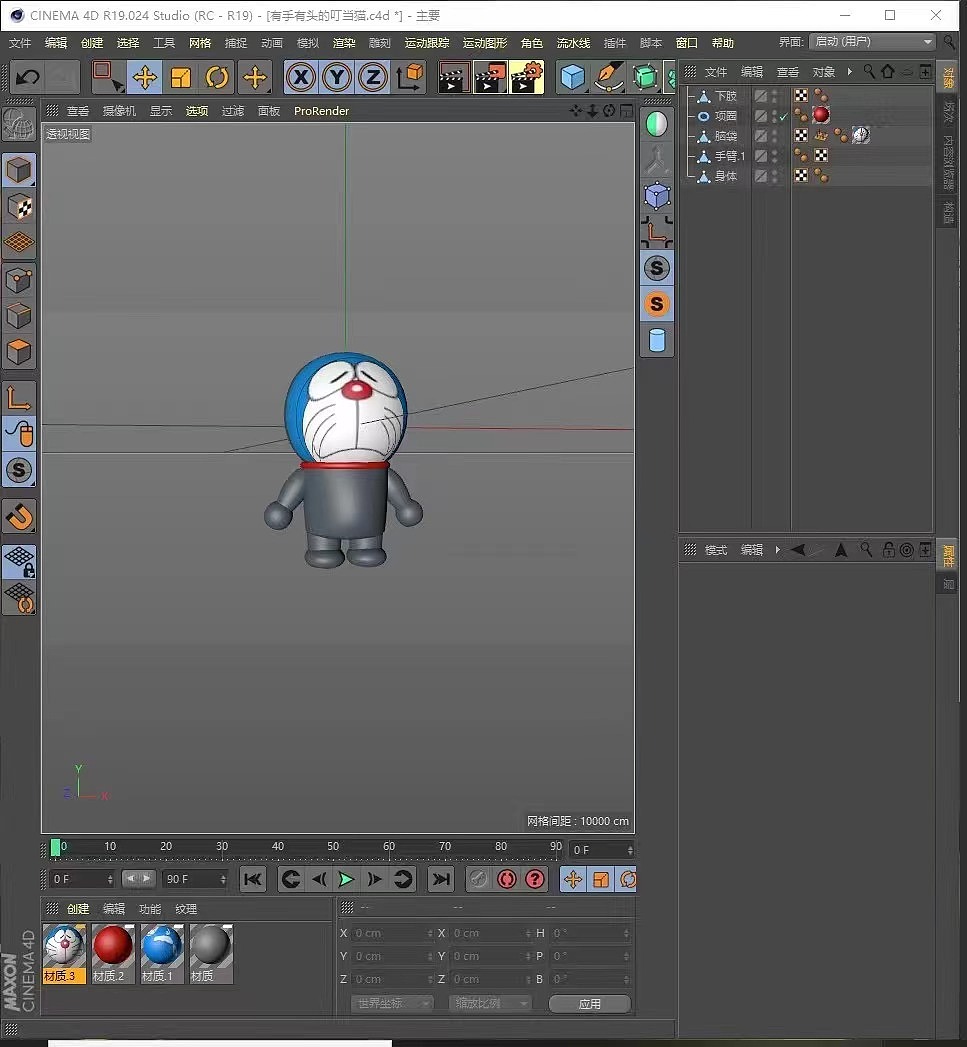Click the red material tag on 项圈
967x1047 pixels.
(x=821, y=115)
